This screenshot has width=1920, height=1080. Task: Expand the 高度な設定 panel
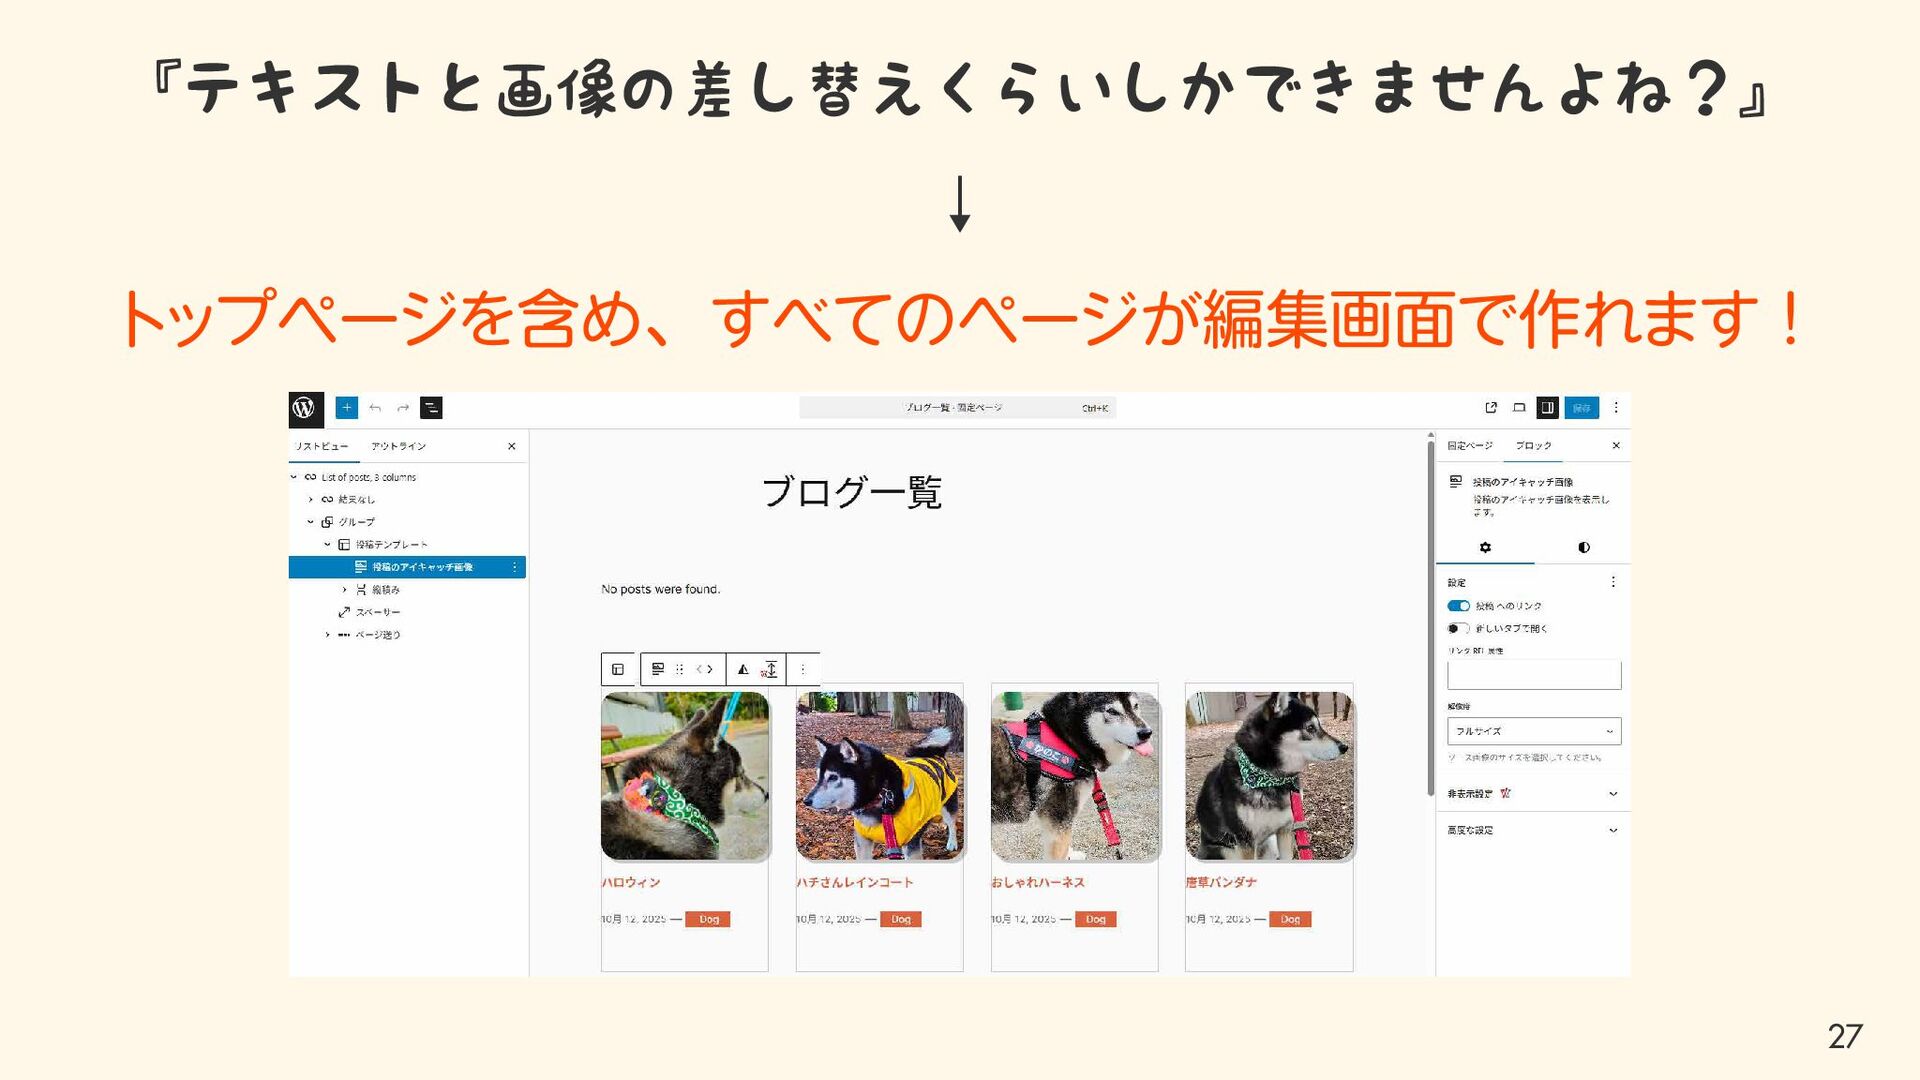click(1612, 830)
